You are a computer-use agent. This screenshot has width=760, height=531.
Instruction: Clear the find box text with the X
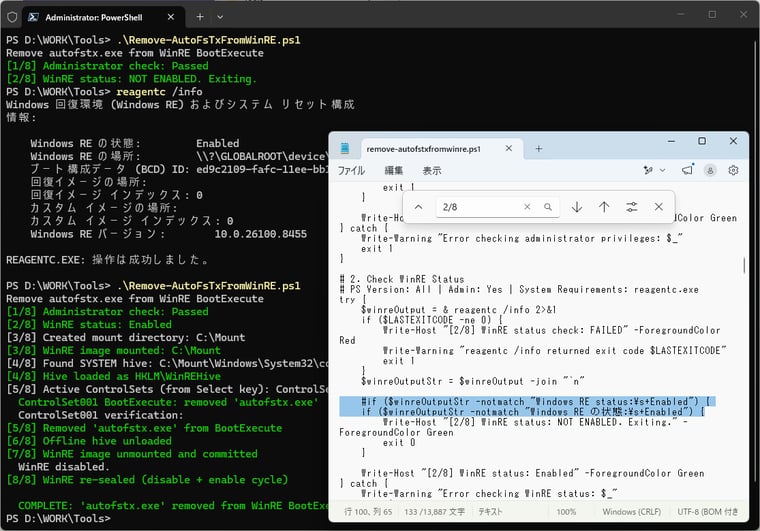point(527,207)
